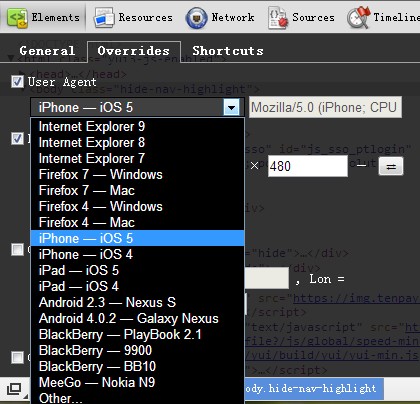Click the body.hide-nav-highlight breadcrumb

tap(314, 389)
